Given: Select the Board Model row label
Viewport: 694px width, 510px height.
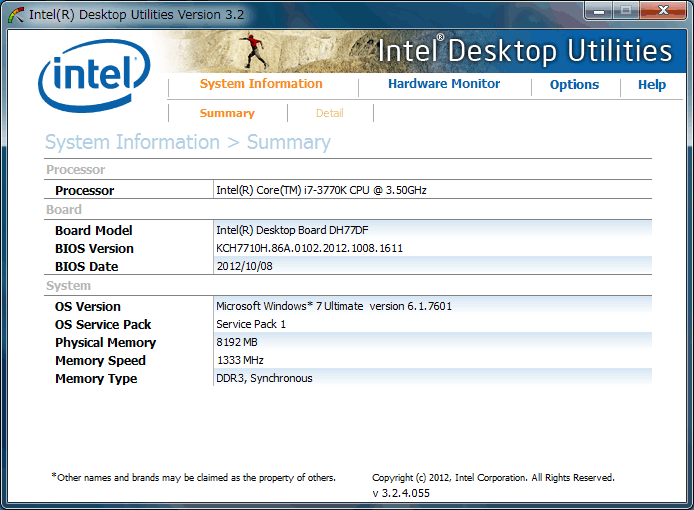Looking at the screenshot, I should coord(94,231).
